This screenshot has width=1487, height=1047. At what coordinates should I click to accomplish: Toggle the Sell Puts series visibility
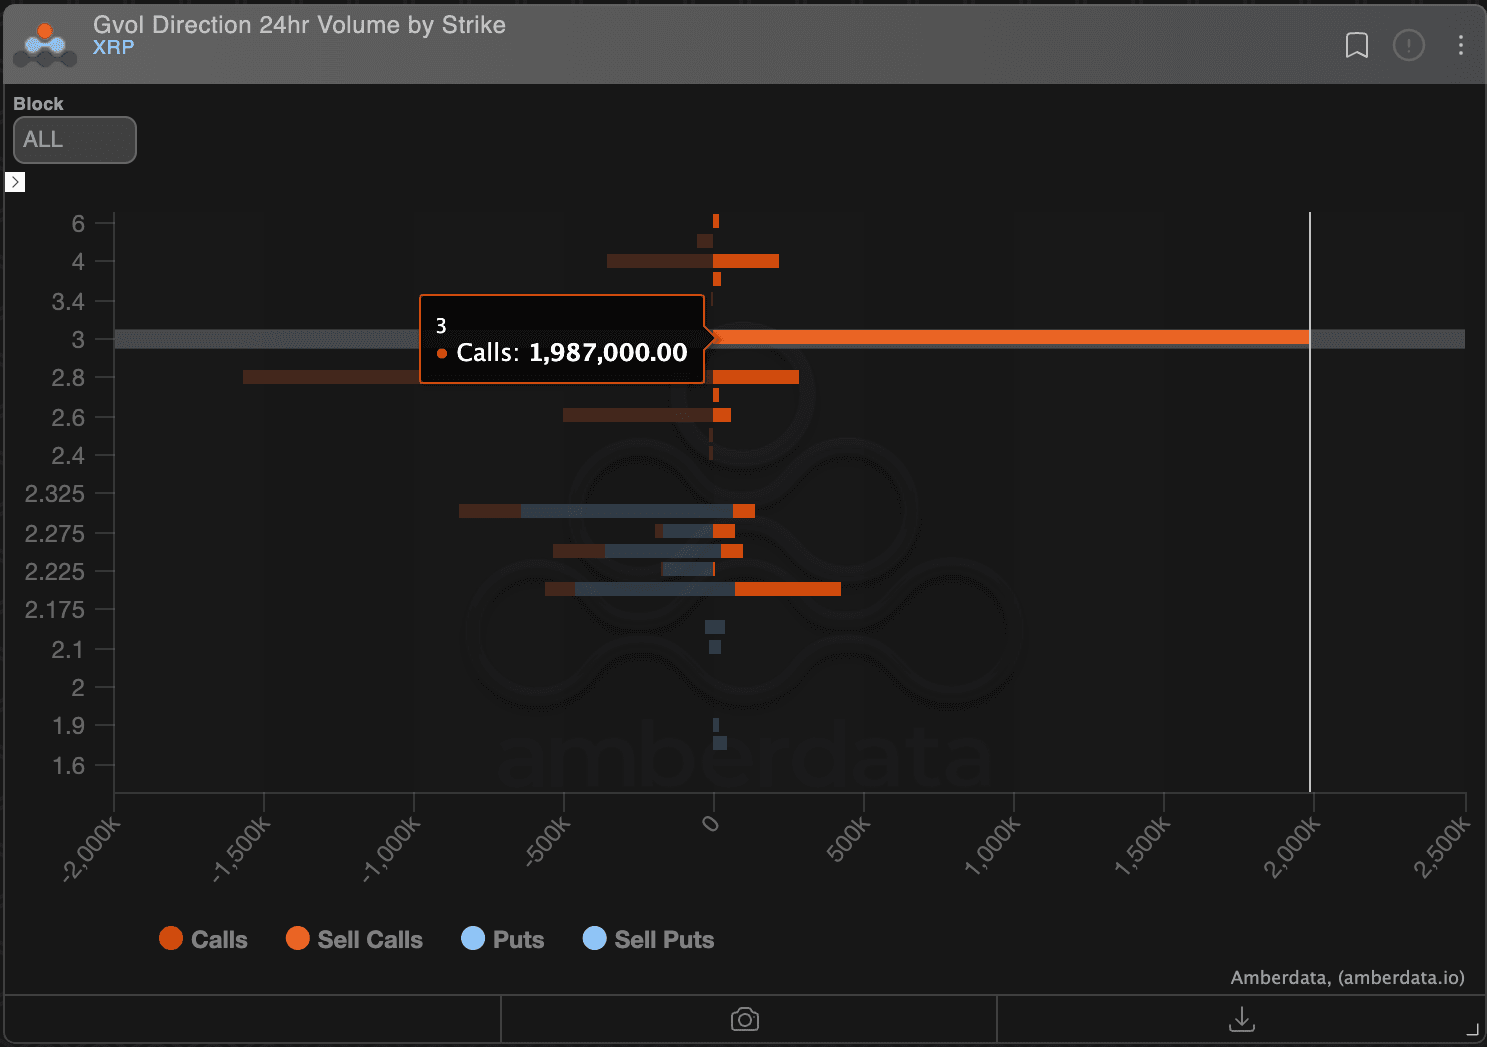595,939
